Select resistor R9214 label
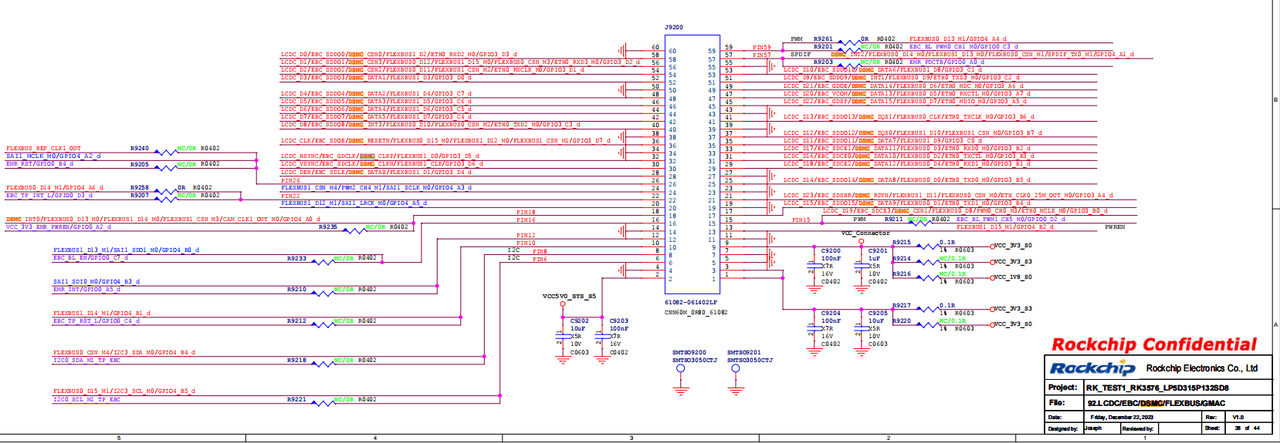Viewport: 1280px width, 443px height. [901, 258]
